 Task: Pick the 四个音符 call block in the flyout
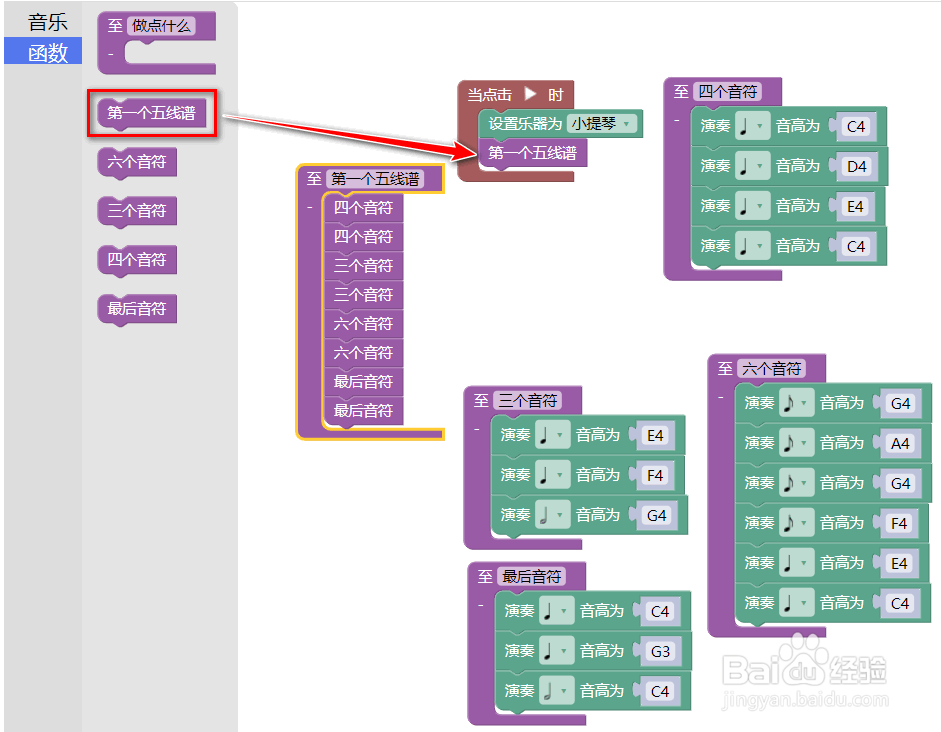point(137,260)
